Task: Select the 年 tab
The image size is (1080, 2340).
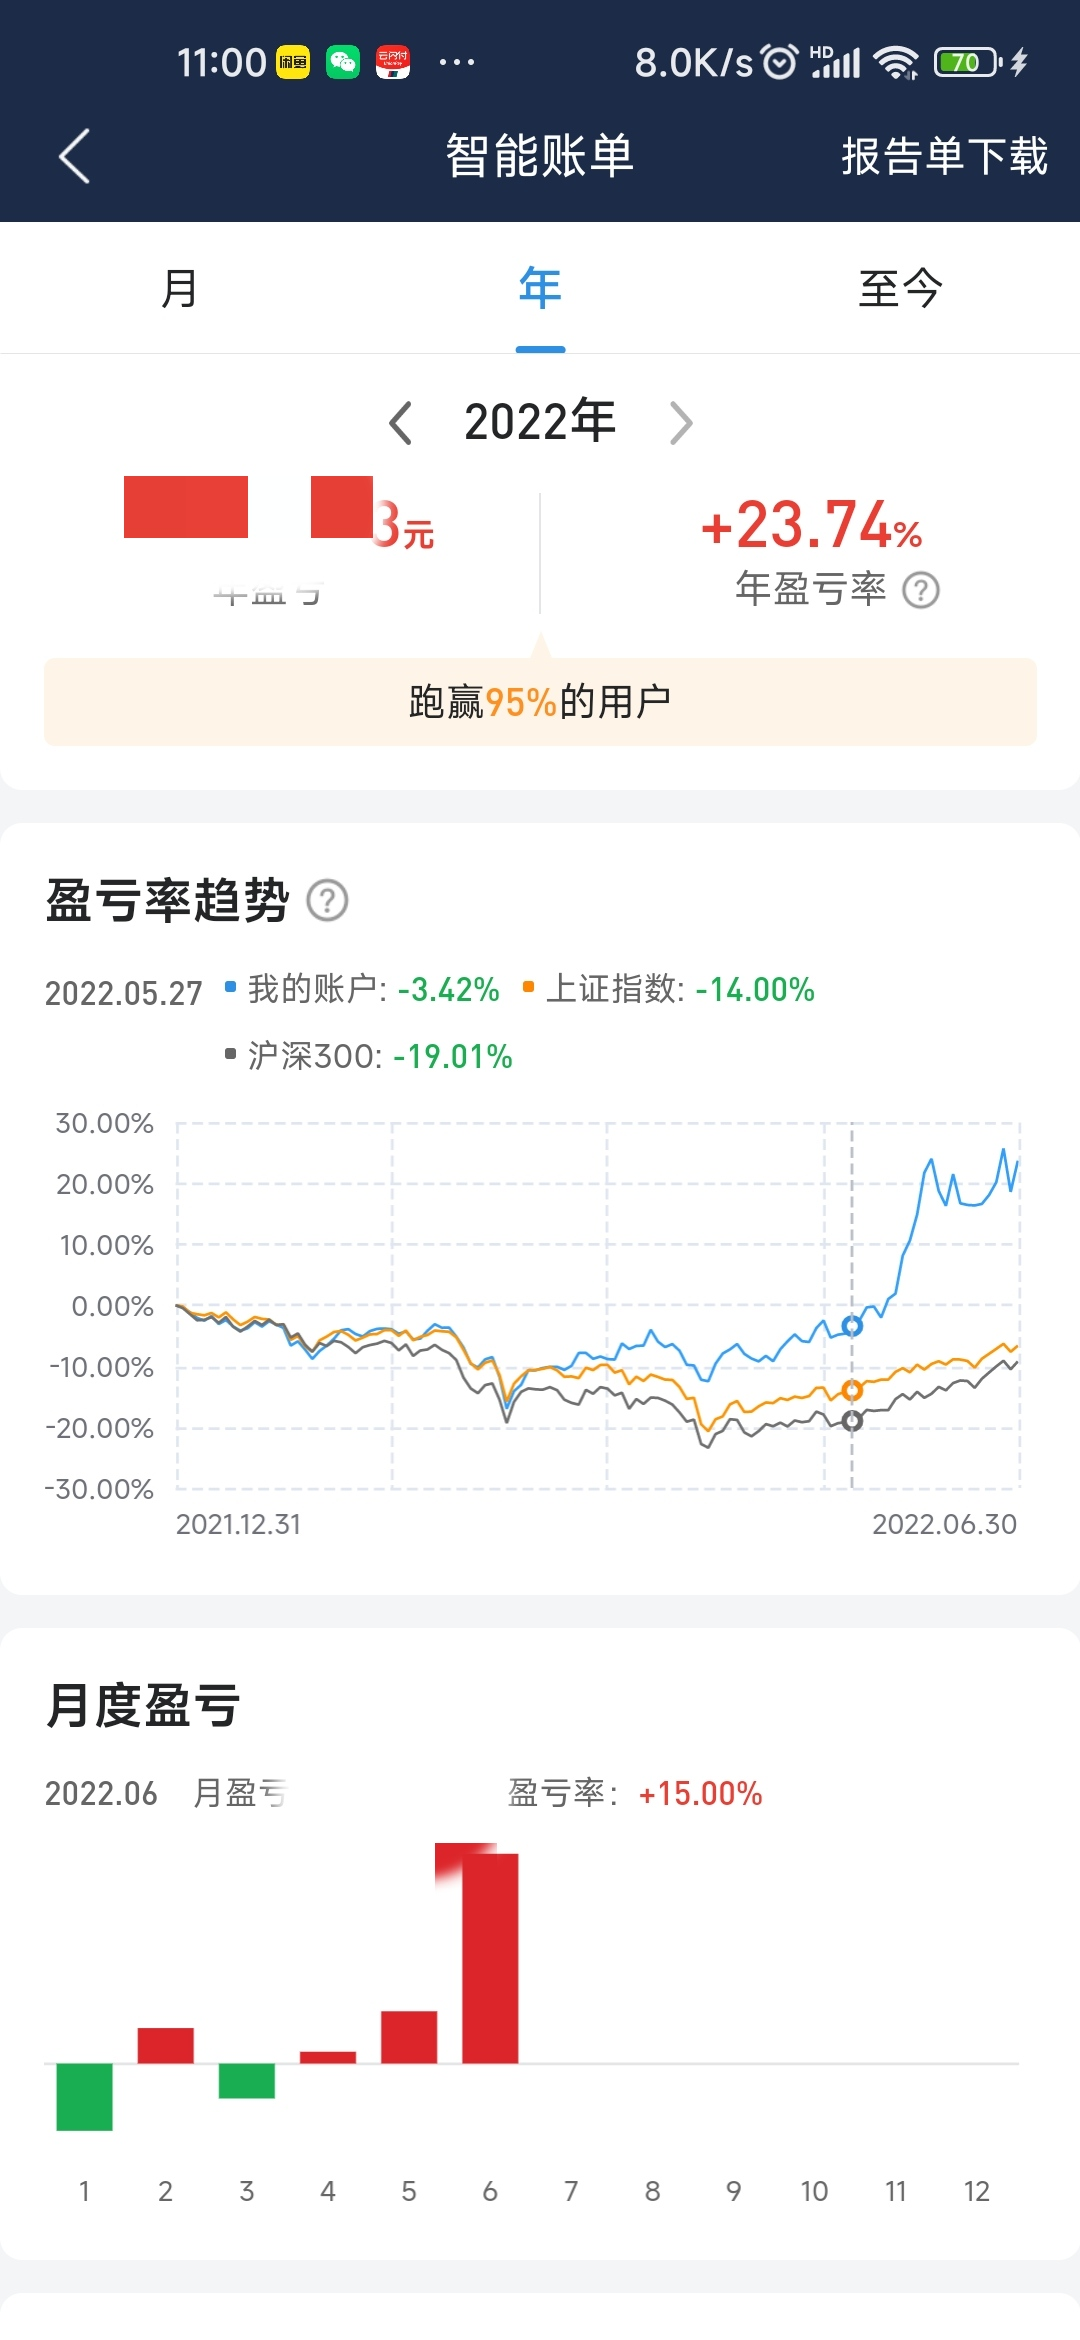Action: point(540,289)
